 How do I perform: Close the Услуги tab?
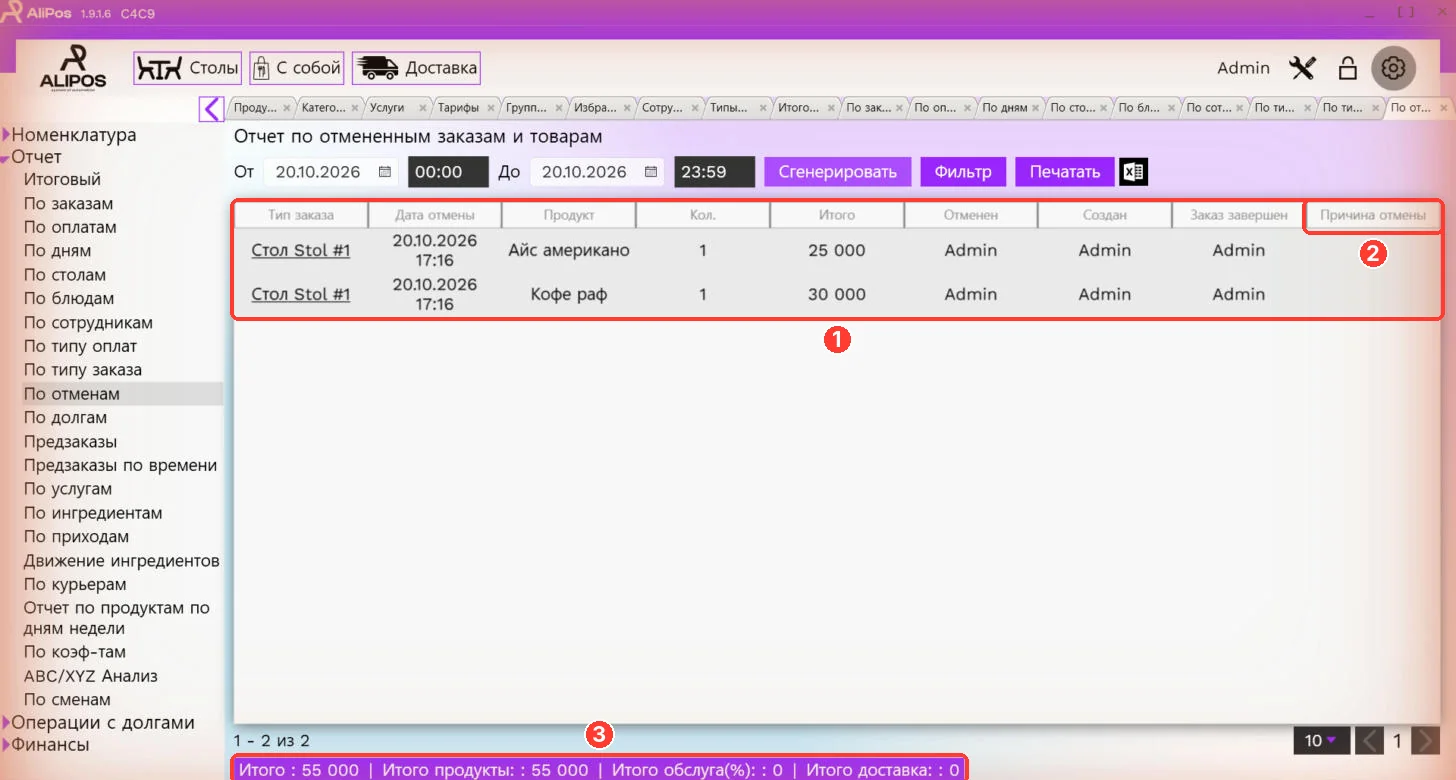tap(423, 108)
